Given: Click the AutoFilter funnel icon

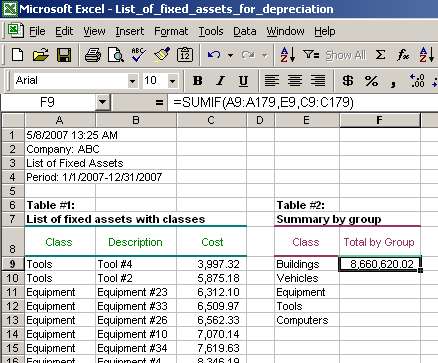Looking at the screenshot, I should pyautogui.click(x=311, y=54).
